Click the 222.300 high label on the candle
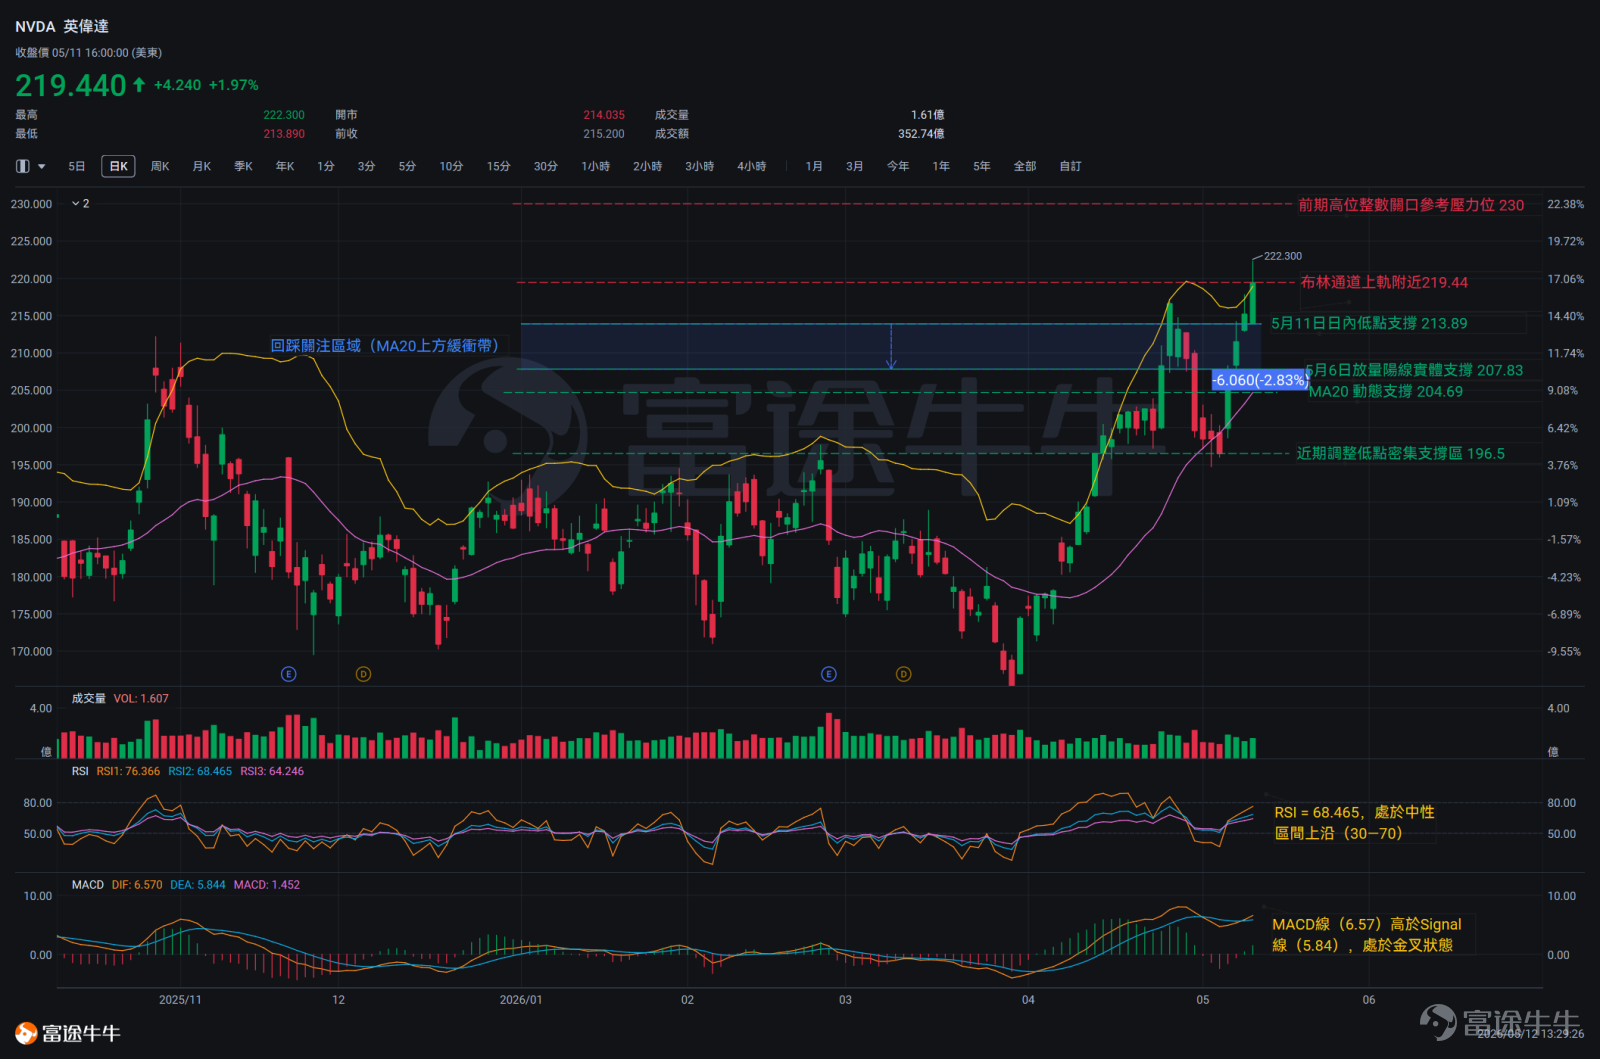This screenshot has width=1600, height=1059. click(1283, 256)
